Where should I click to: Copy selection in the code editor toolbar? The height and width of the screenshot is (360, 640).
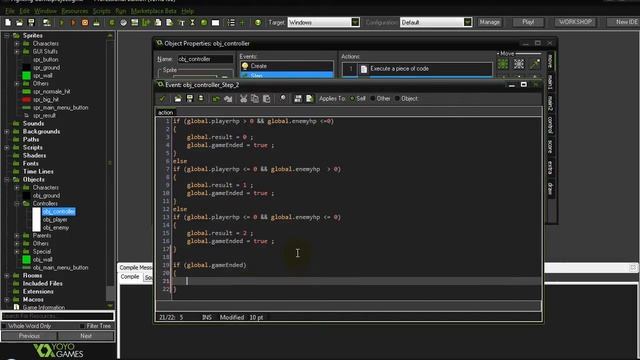[x=255, y=98]
